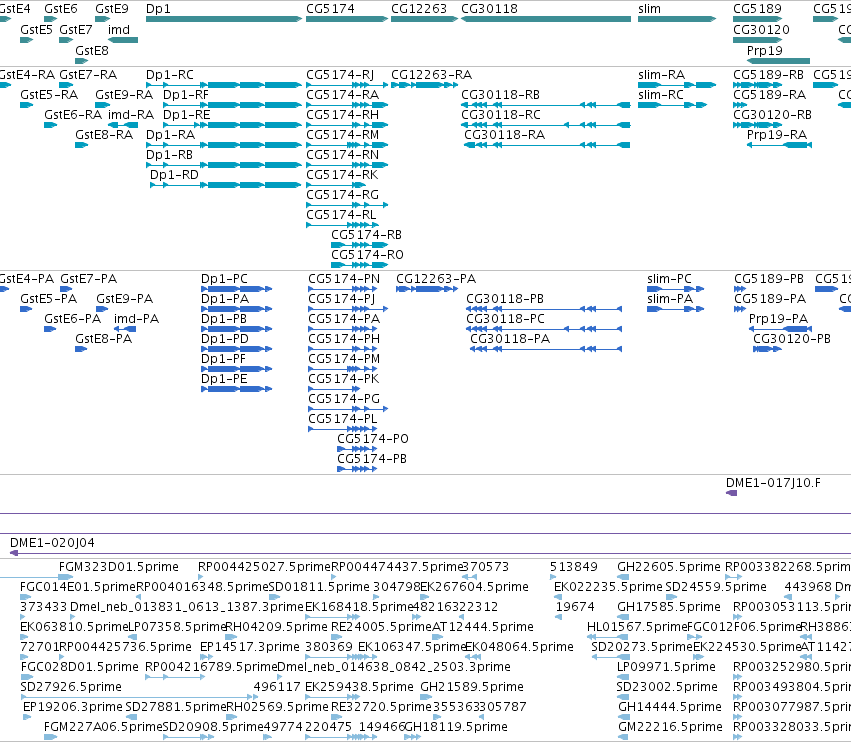Select transcript CG30118-RB
Image resolution: width=851 pixels, height=742 pixels.
(500, 94)
